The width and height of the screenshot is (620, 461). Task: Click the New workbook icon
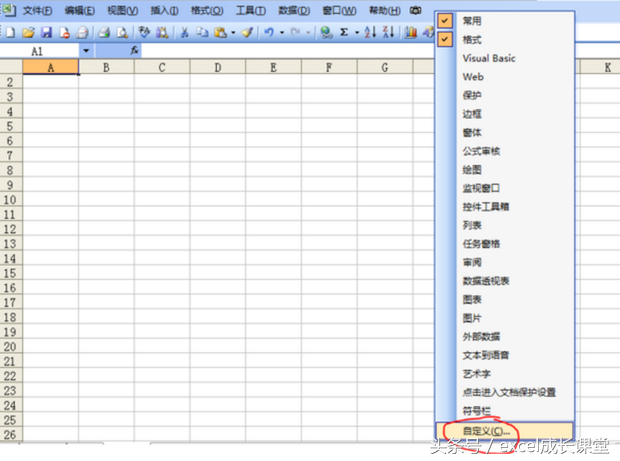10,32
